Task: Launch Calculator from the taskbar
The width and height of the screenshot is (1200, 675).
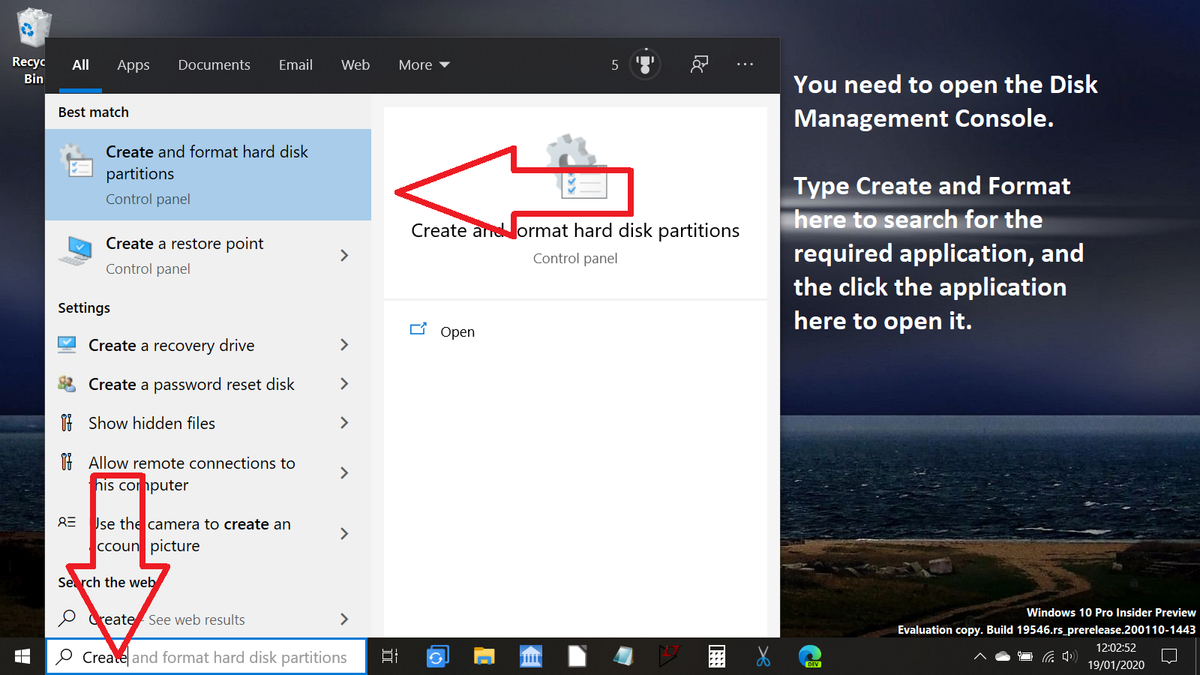Action: pyautogui.click(x=716, y=657)
